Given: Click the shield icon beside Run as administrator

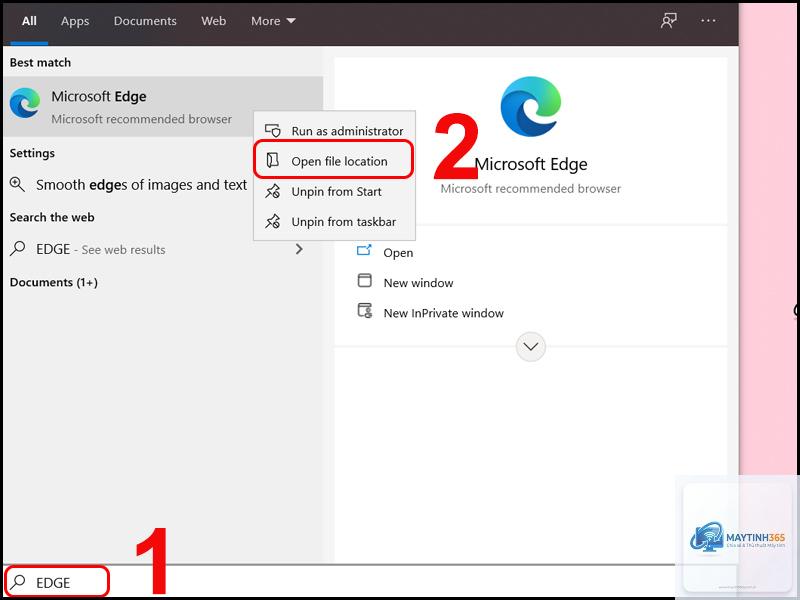Looking at the screenshot, I should pyautogui.click(x=273, y=131).
